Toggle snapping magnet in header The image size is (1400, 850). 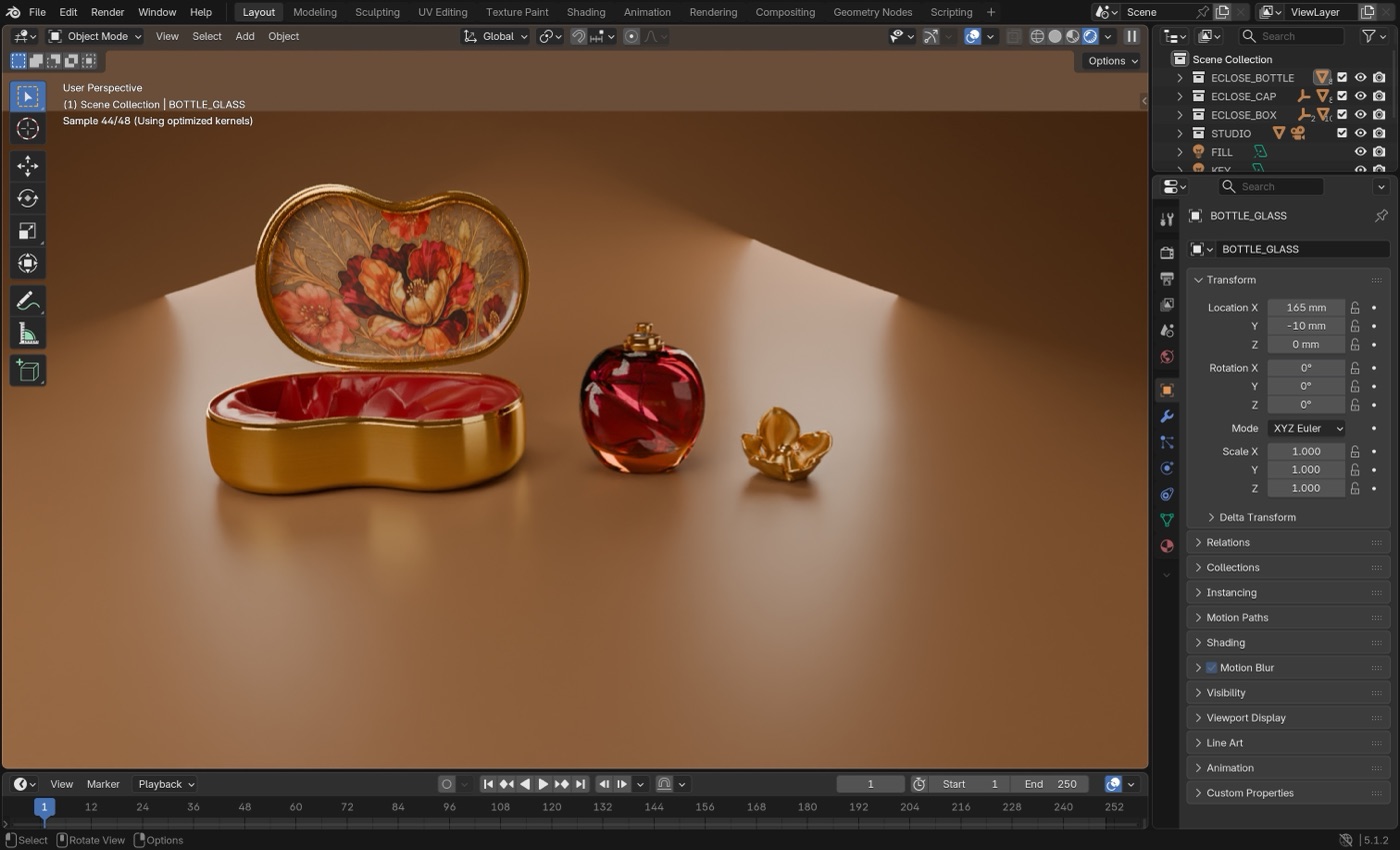click(578, 36)
